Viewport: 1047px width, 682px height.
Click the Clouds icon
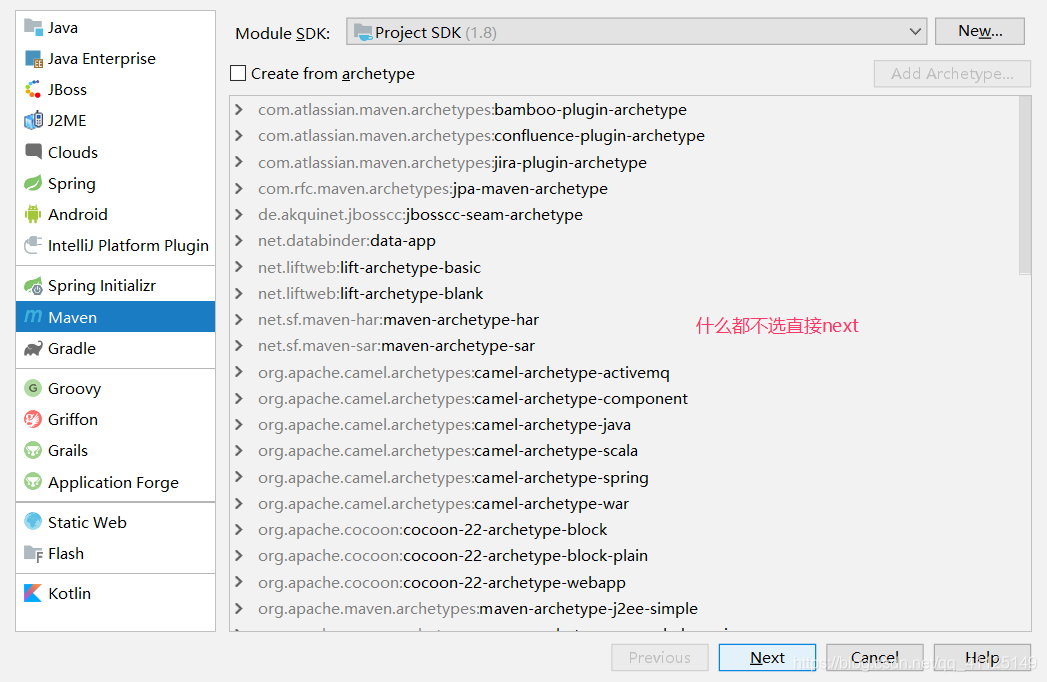(33, 152)
